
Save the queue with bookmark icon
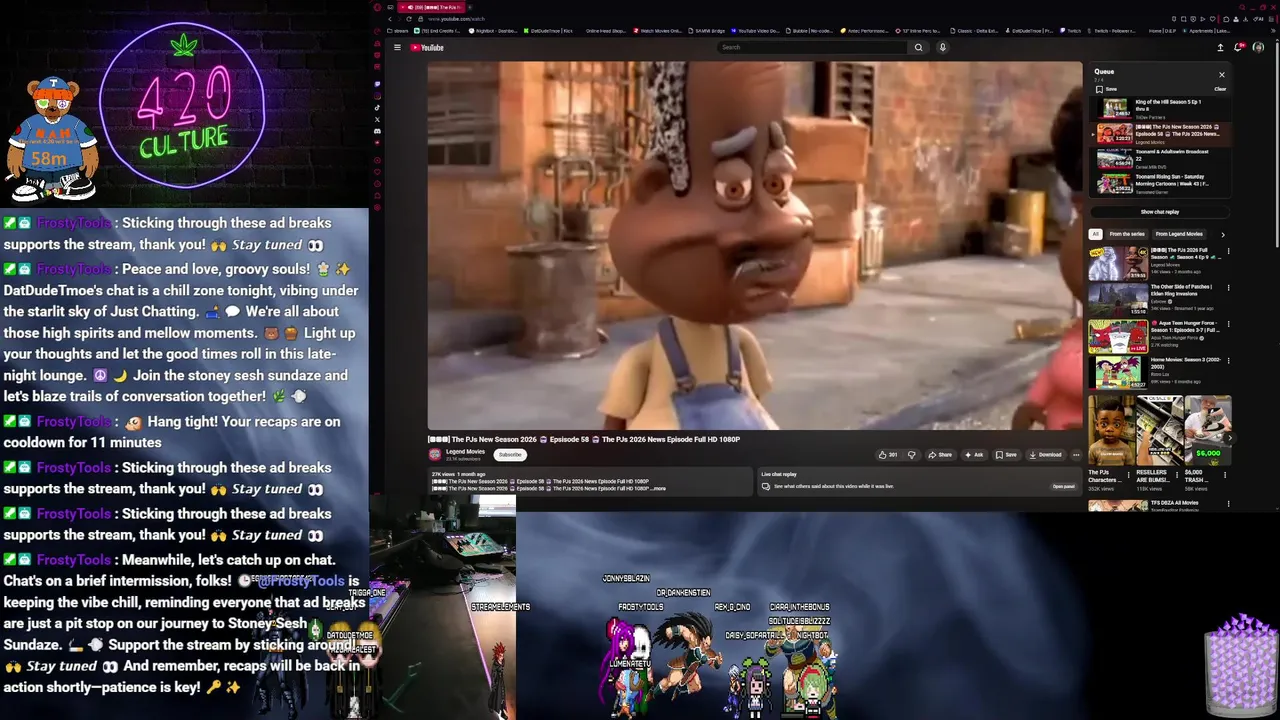click(x=1104, y=89)
